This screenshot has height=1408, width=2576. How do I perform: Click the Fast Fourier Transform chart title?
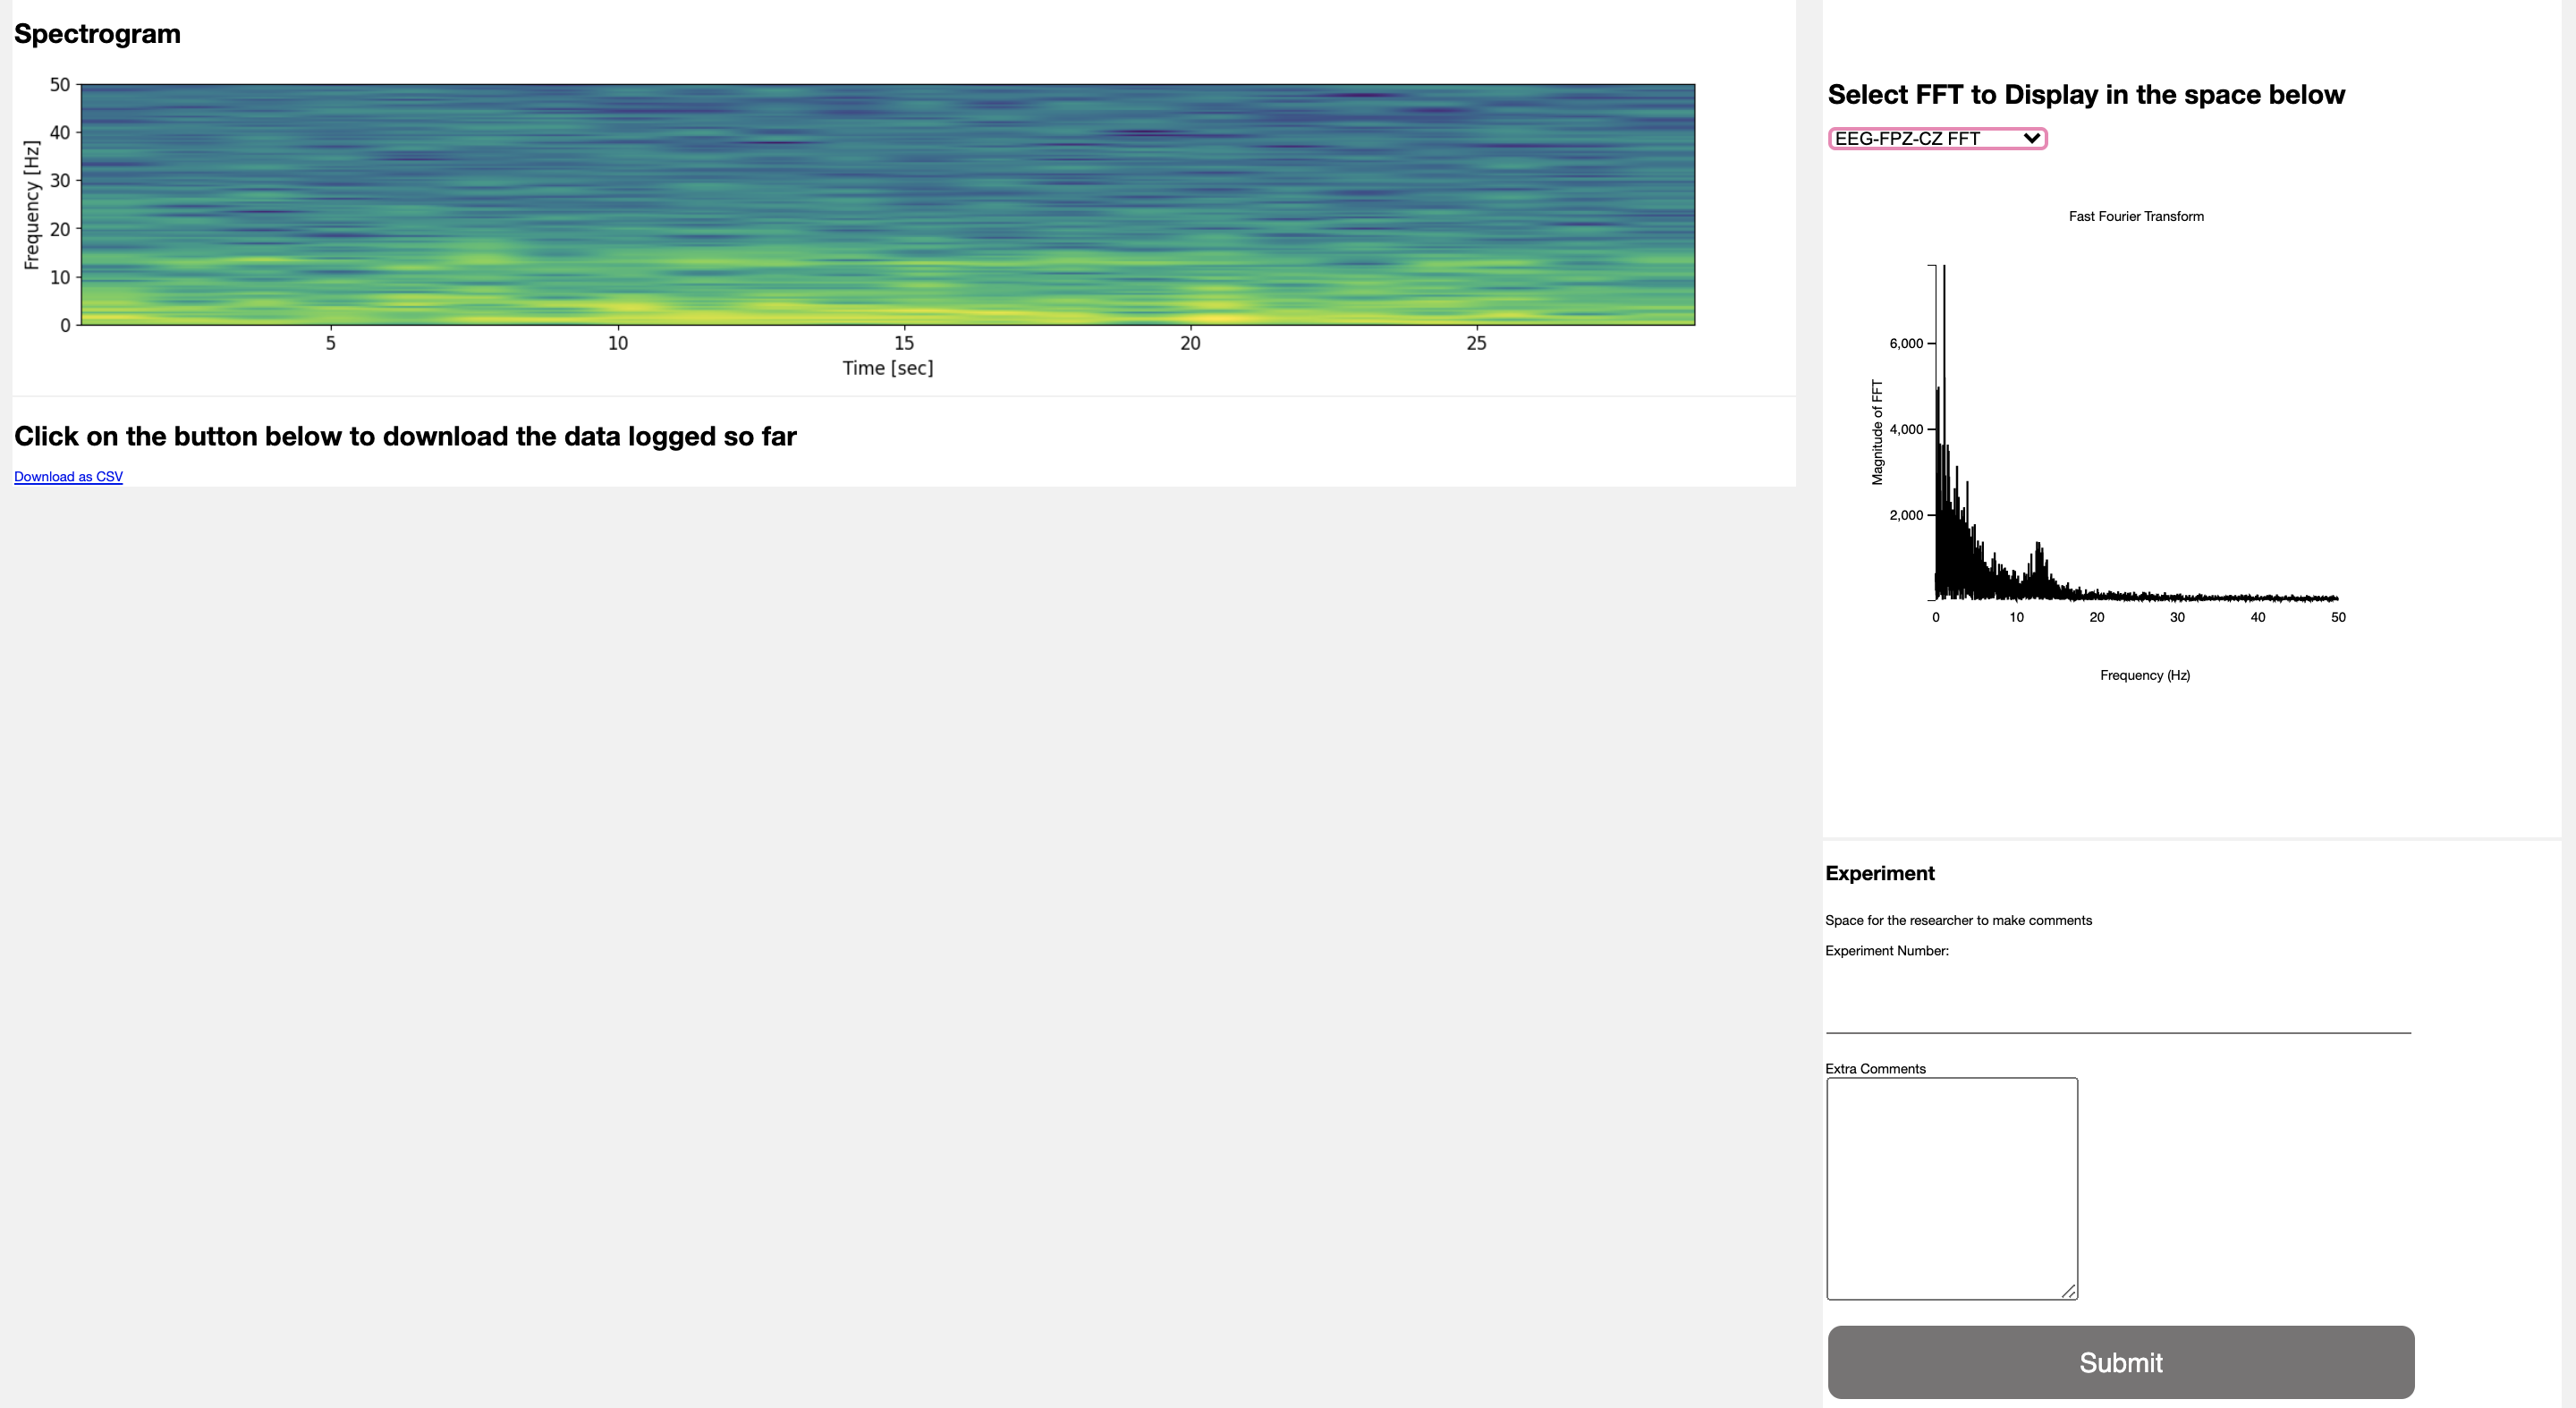2135,216
